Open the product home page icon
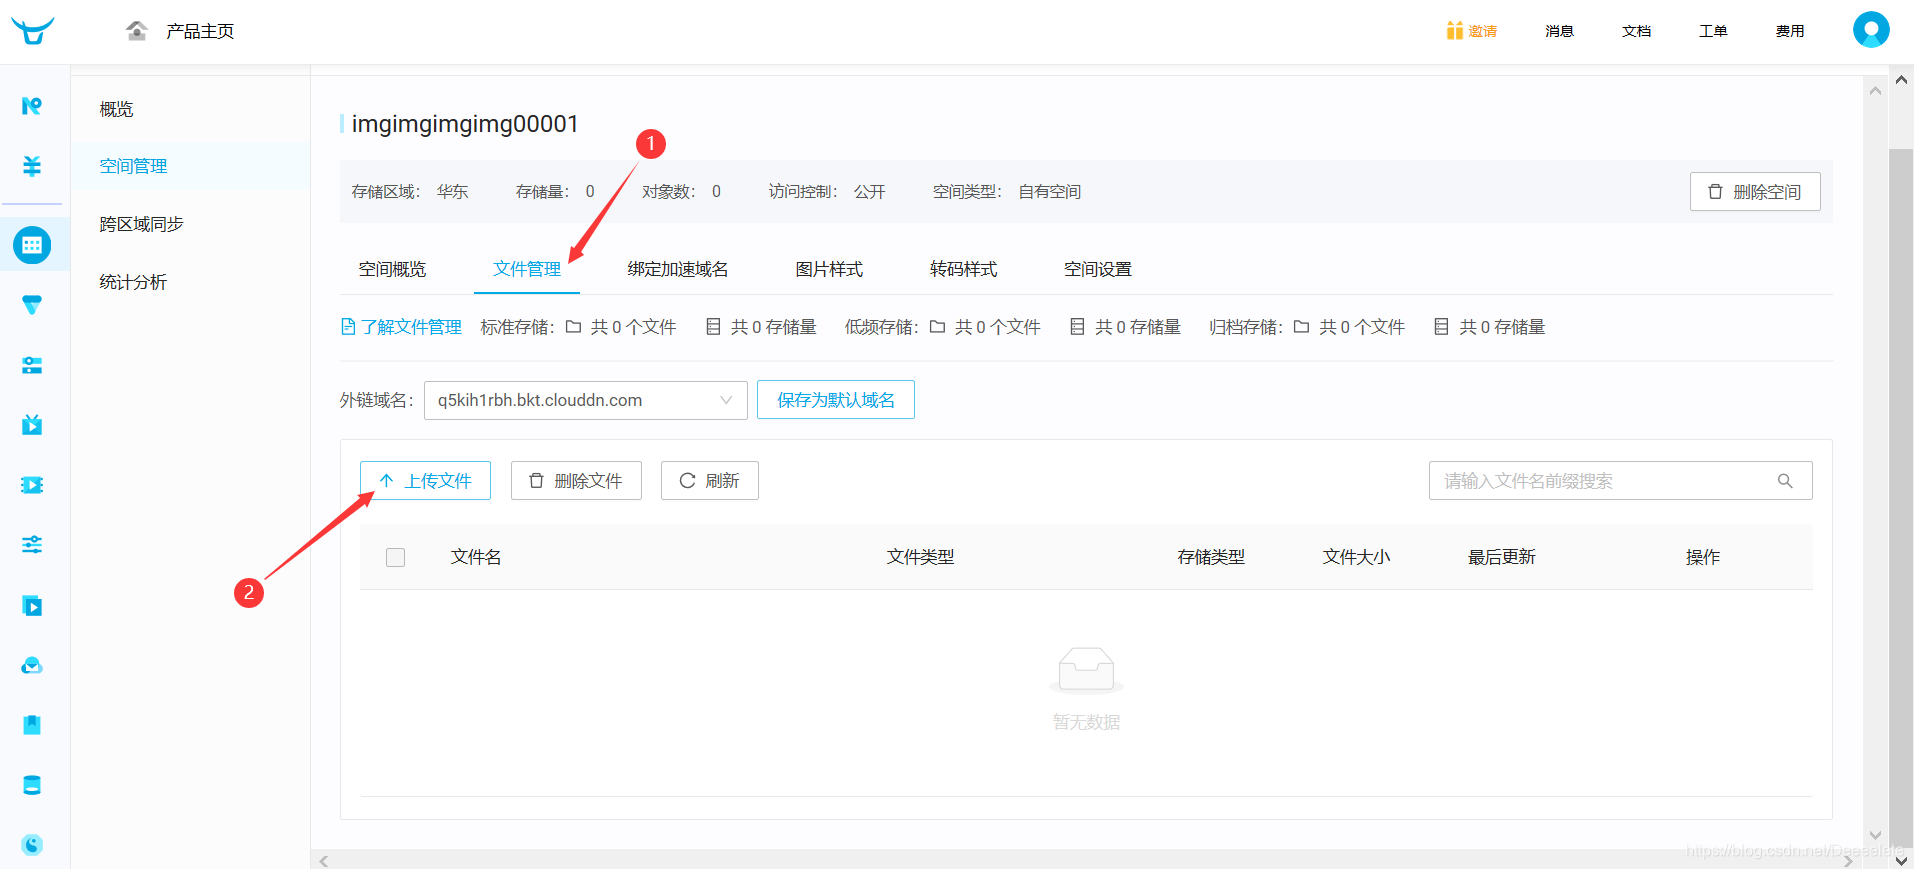 click(x=137, y=31)
